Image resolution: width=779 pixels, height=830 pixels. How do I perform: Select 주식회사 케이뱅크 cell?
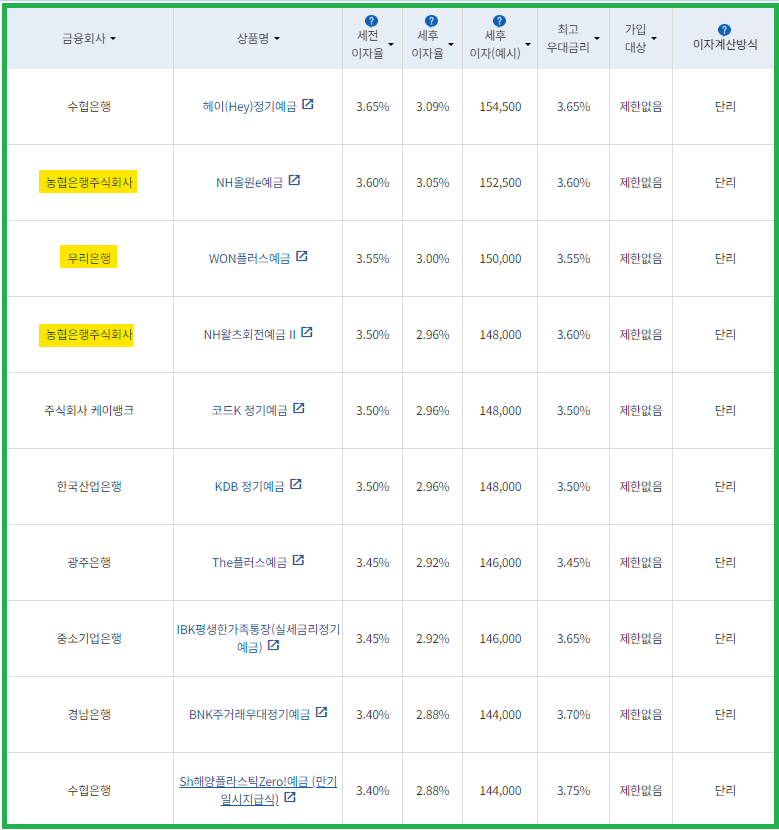89,411
